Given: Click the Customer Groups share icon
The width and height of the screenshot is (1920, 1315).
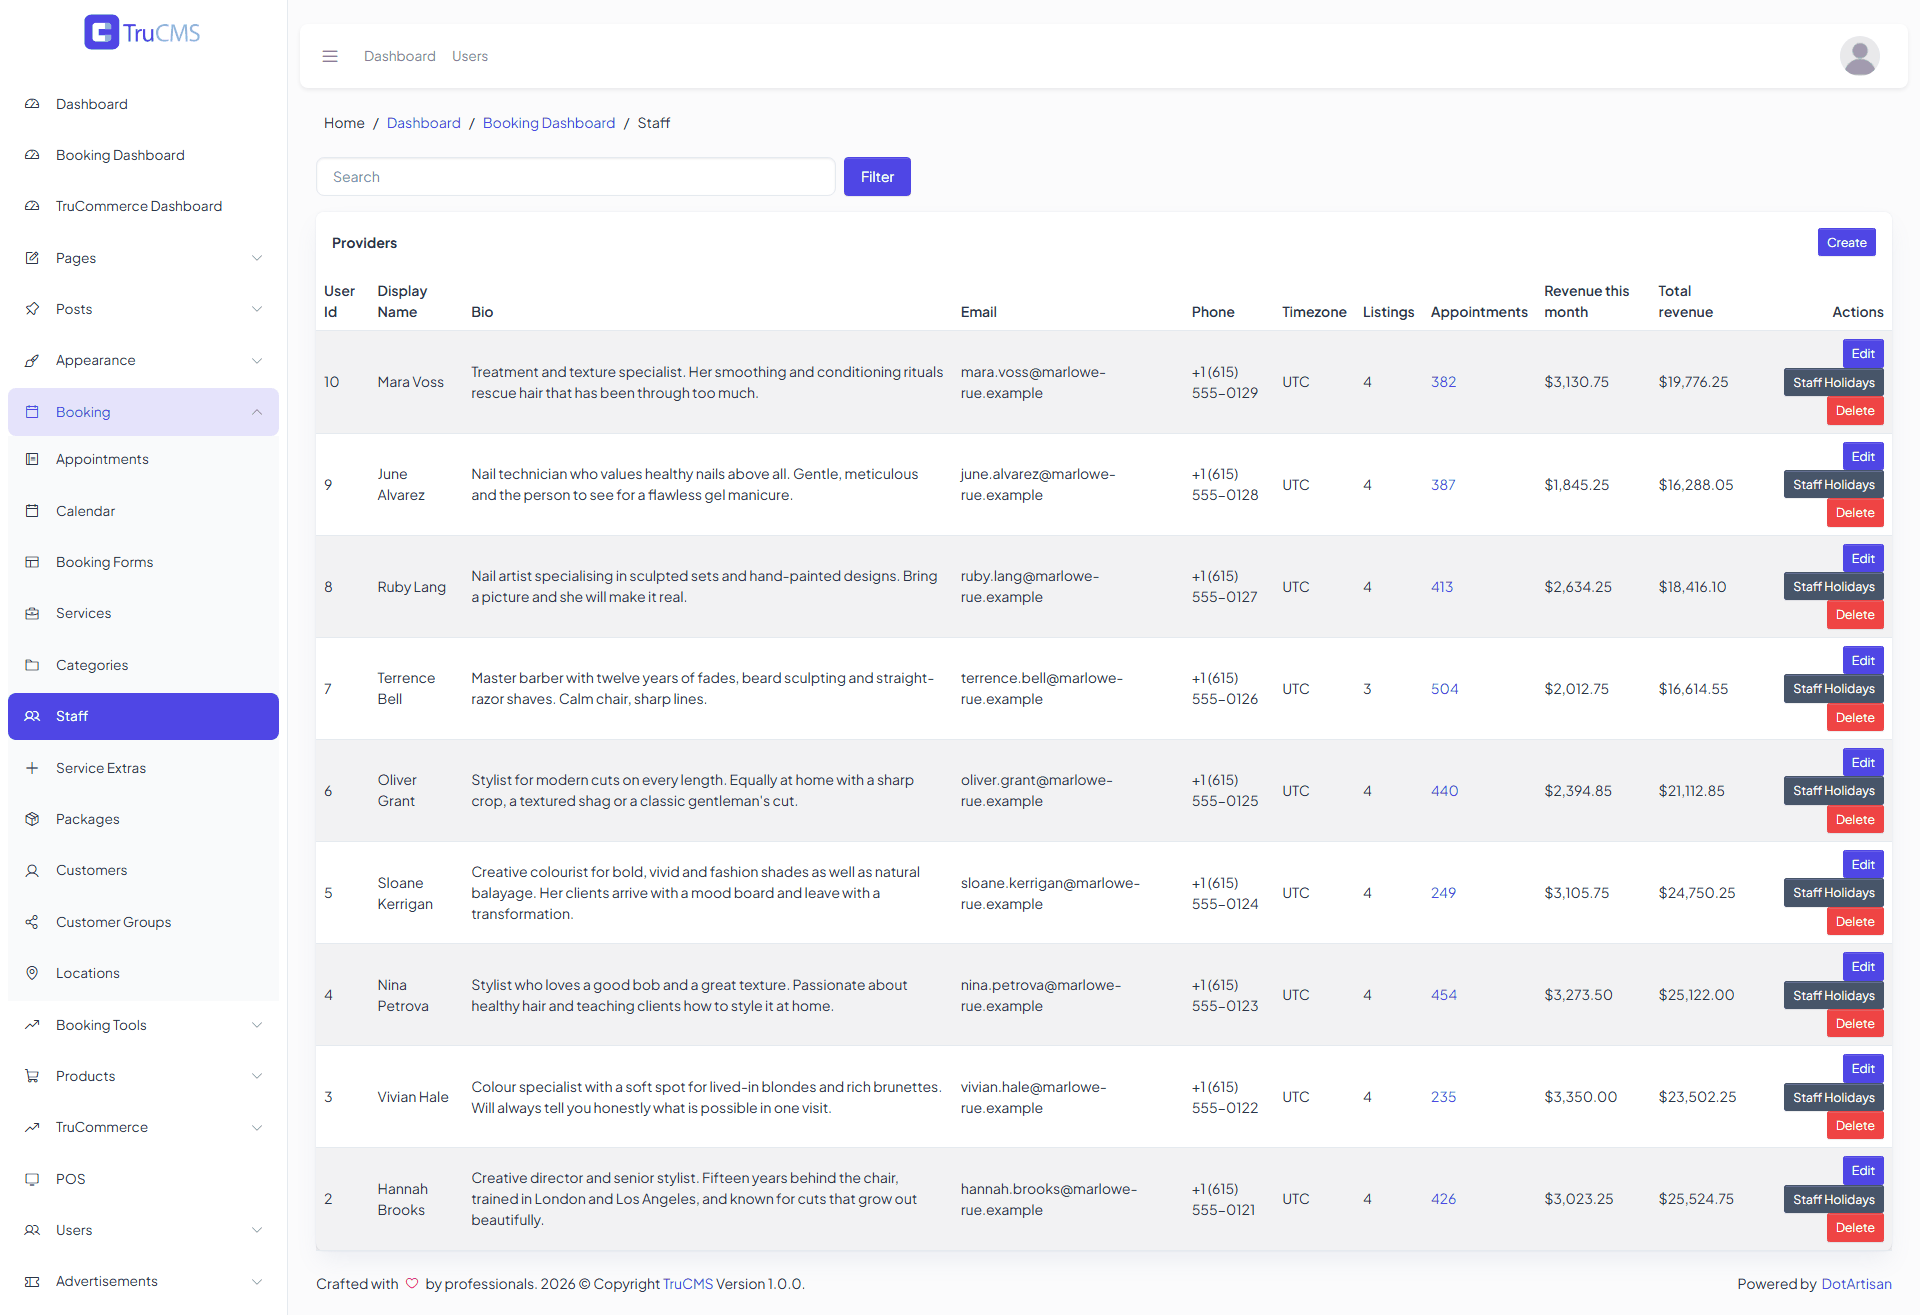Looking at the screenshot, I should pos(32,922).
